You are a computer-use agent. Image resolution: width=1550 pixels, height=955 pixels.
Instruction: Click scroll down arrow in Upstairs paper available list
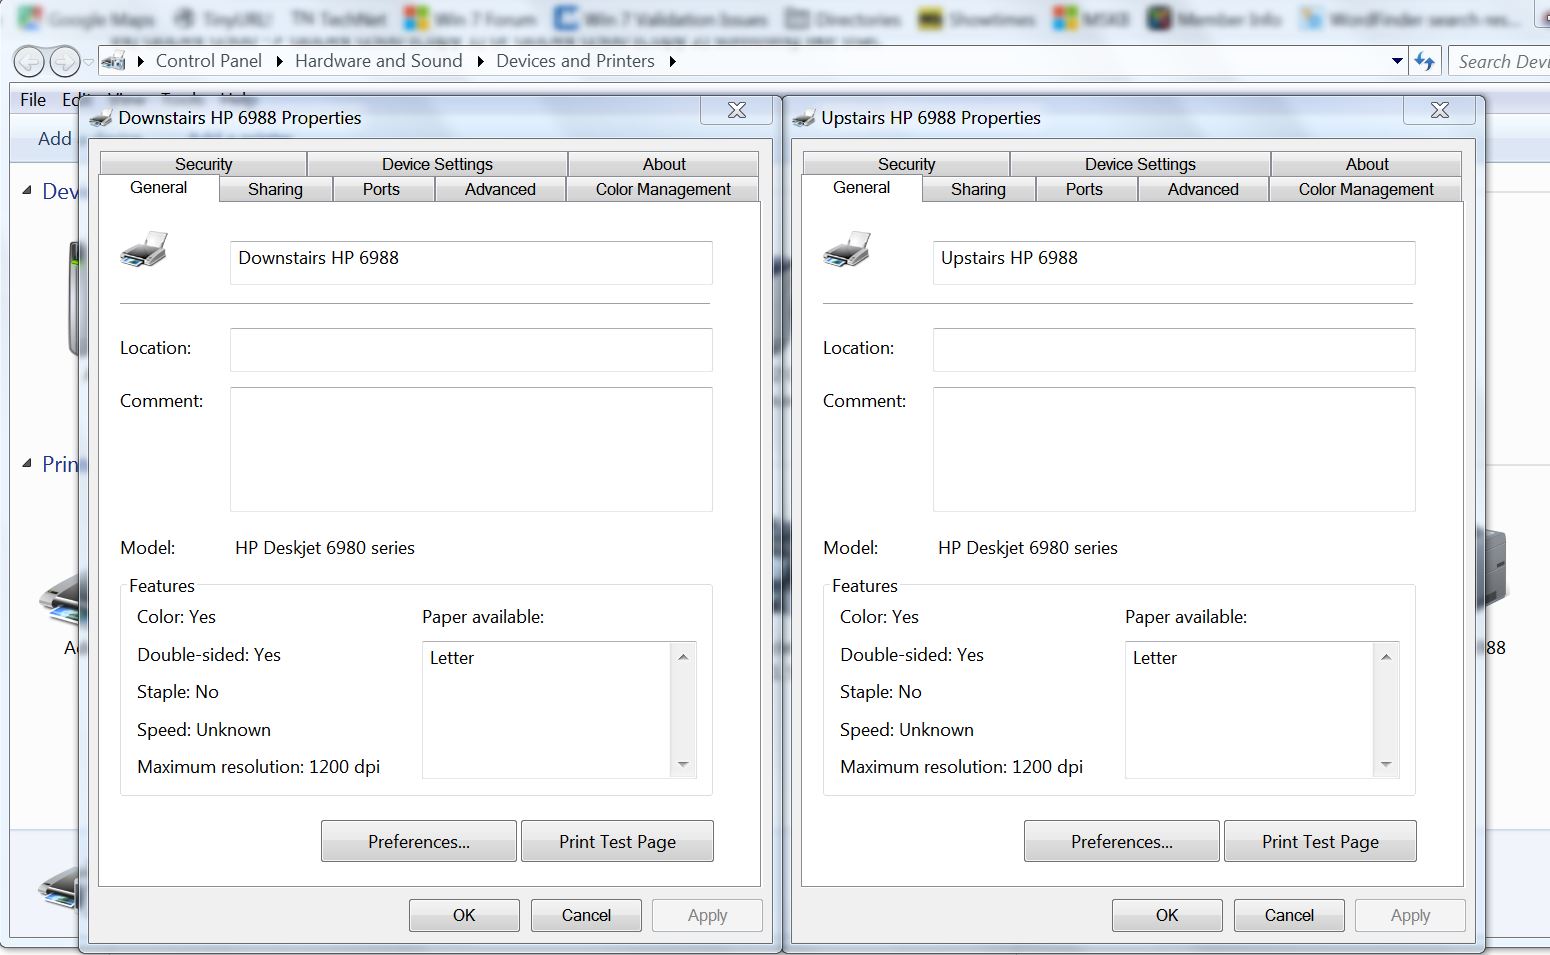[x=1386, y=764]
